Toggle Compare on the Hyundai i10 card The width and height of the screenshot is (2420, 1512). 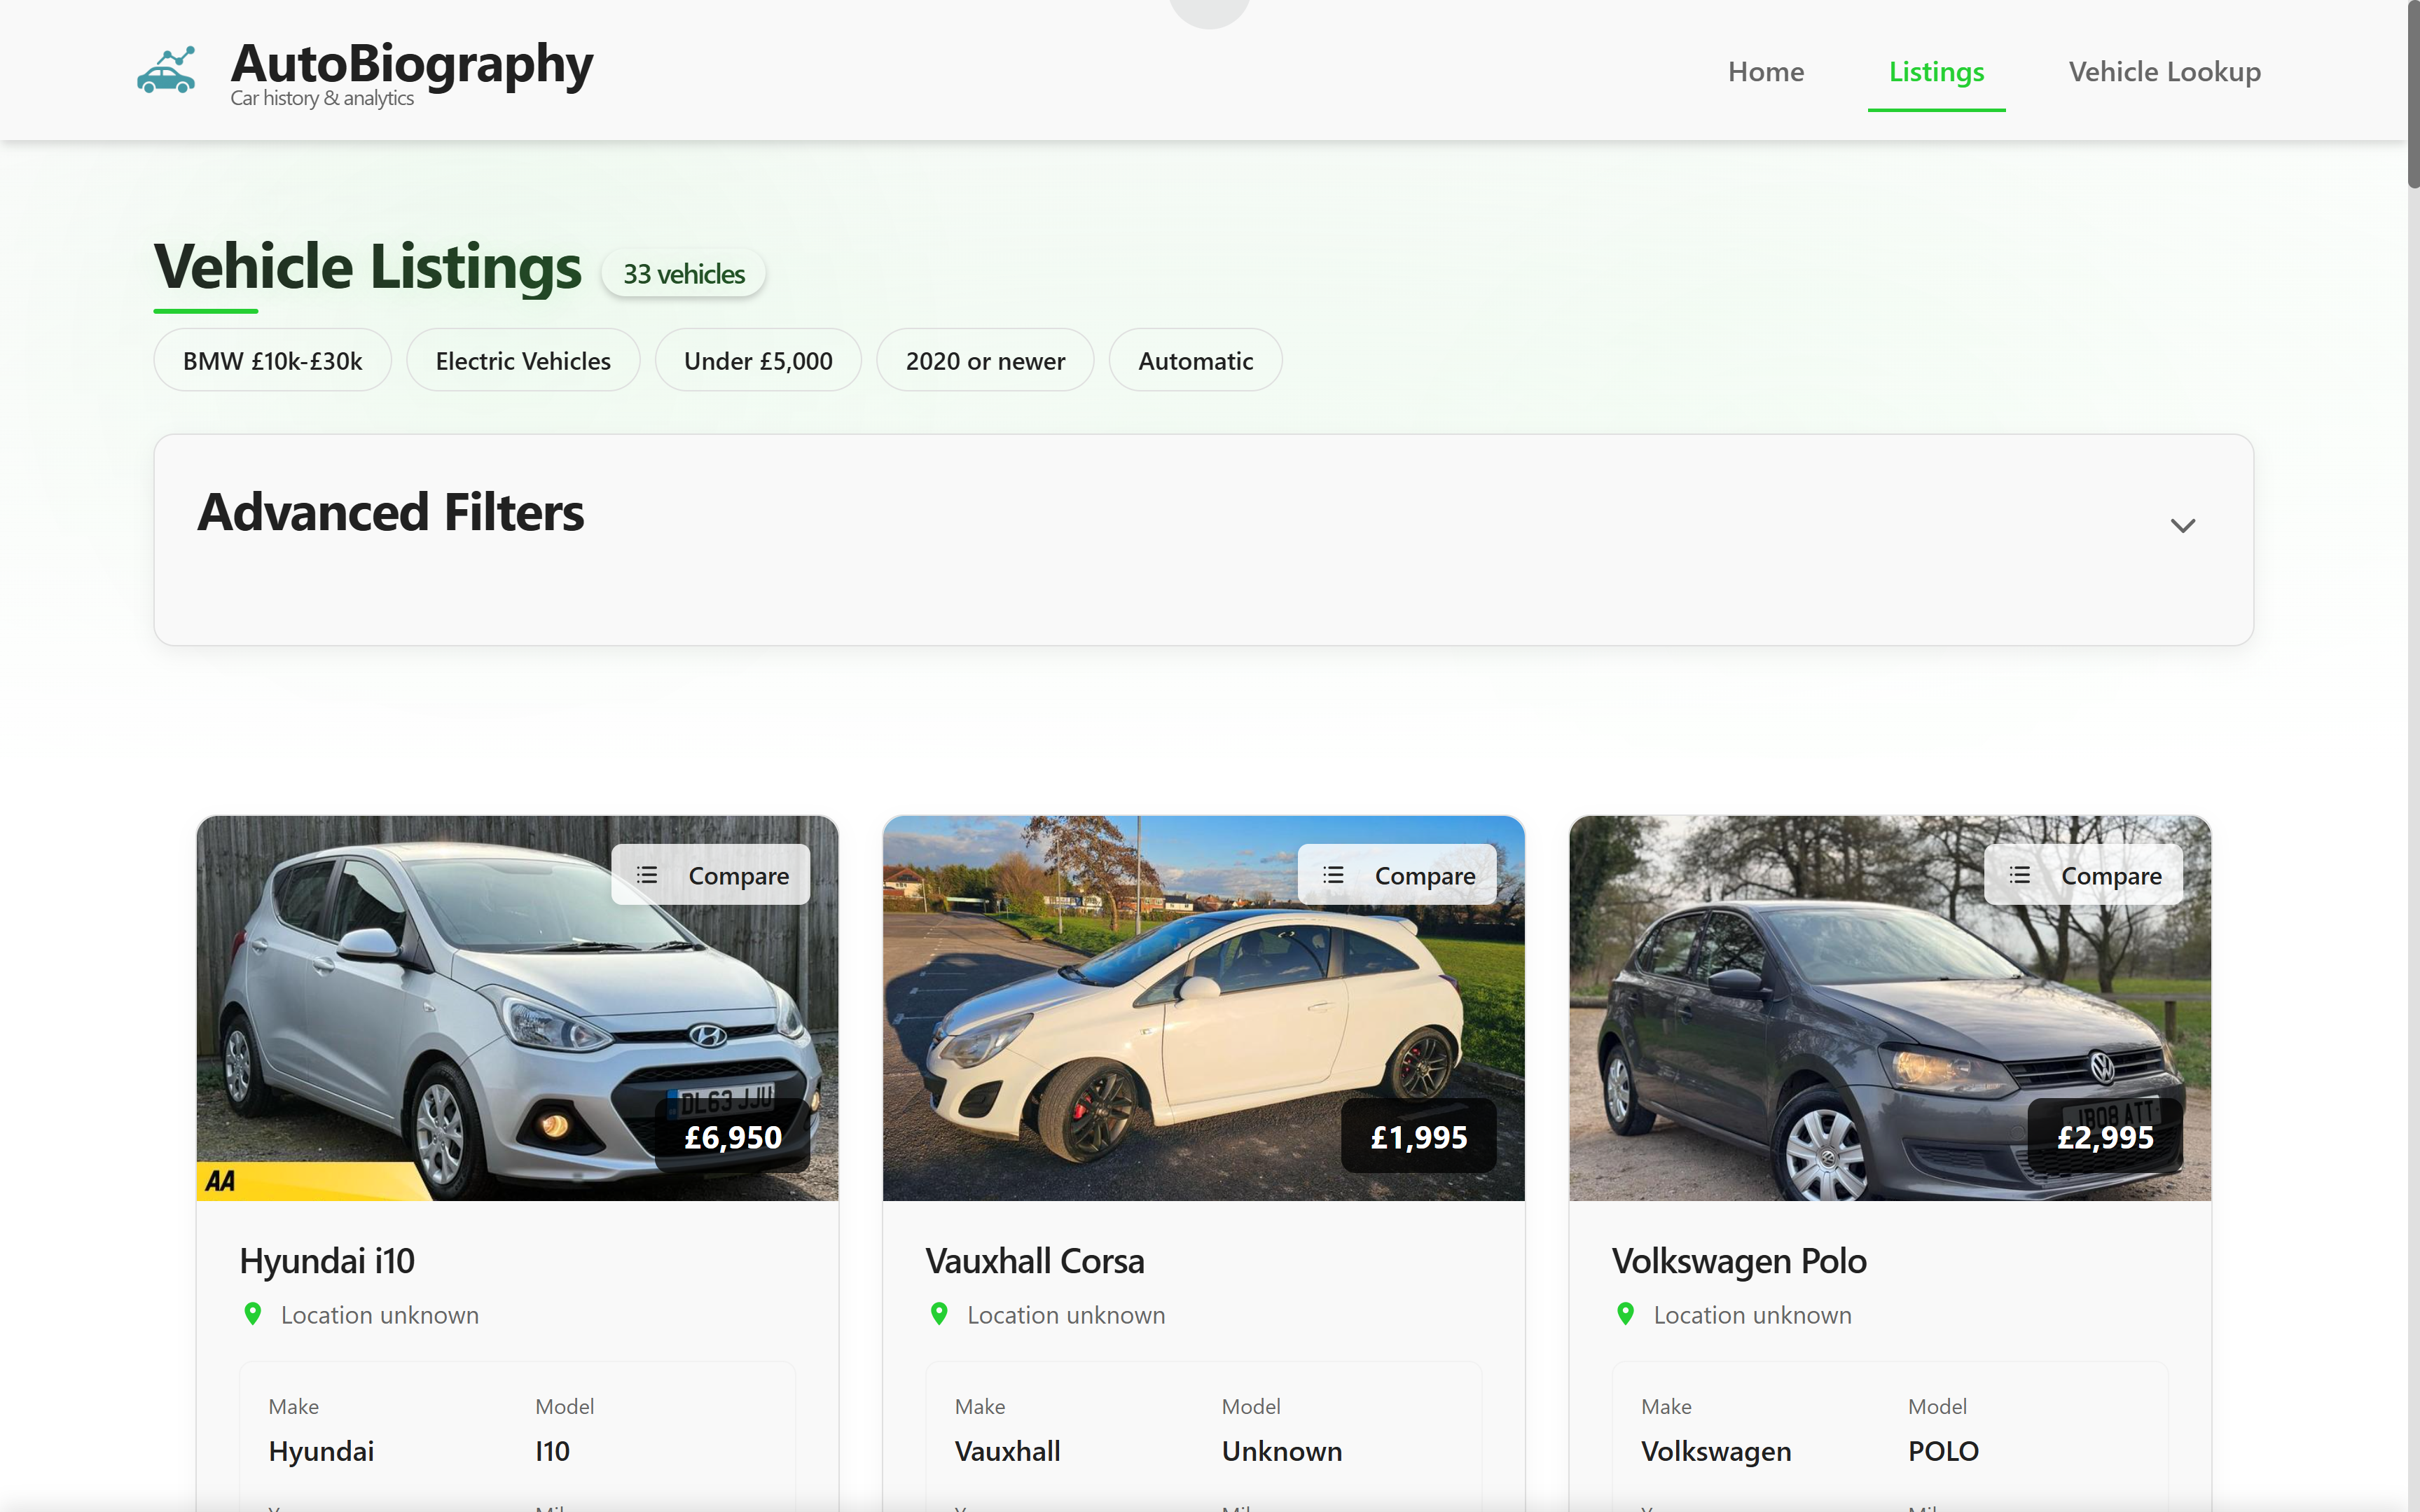click(711, 875)
